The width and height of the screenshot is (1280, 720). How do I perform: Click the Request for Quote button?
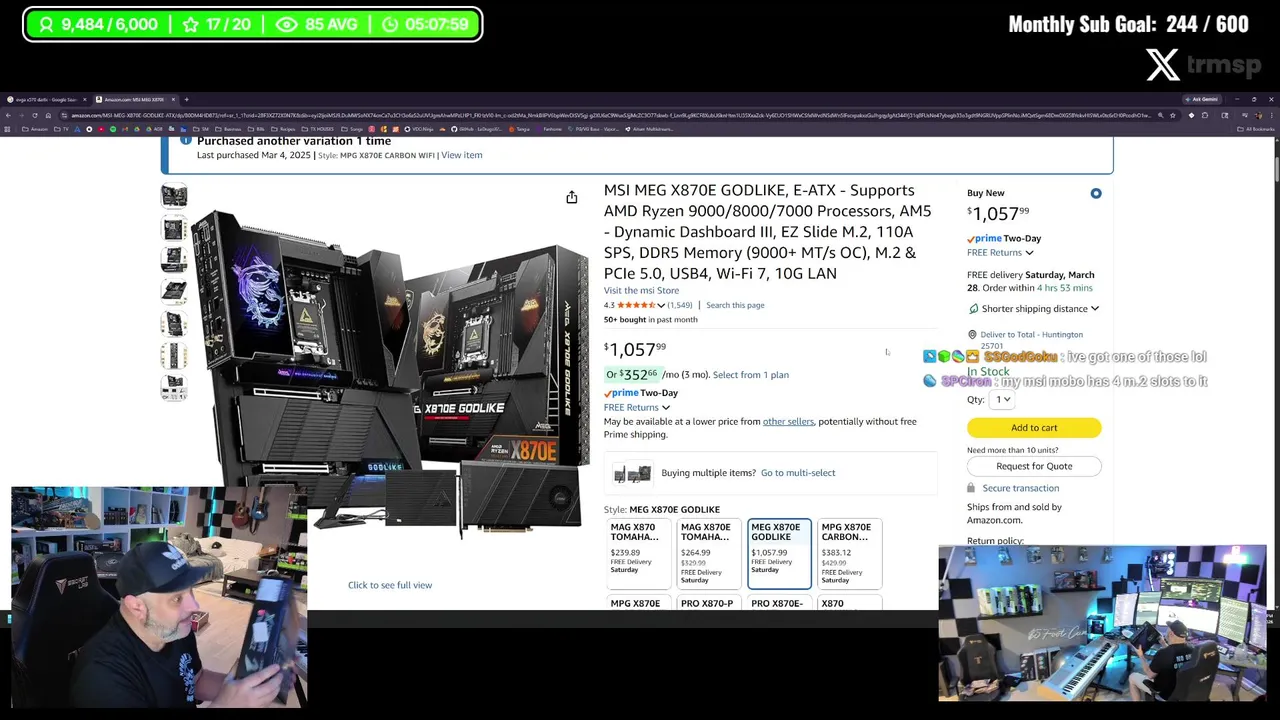click(1034, 466)
